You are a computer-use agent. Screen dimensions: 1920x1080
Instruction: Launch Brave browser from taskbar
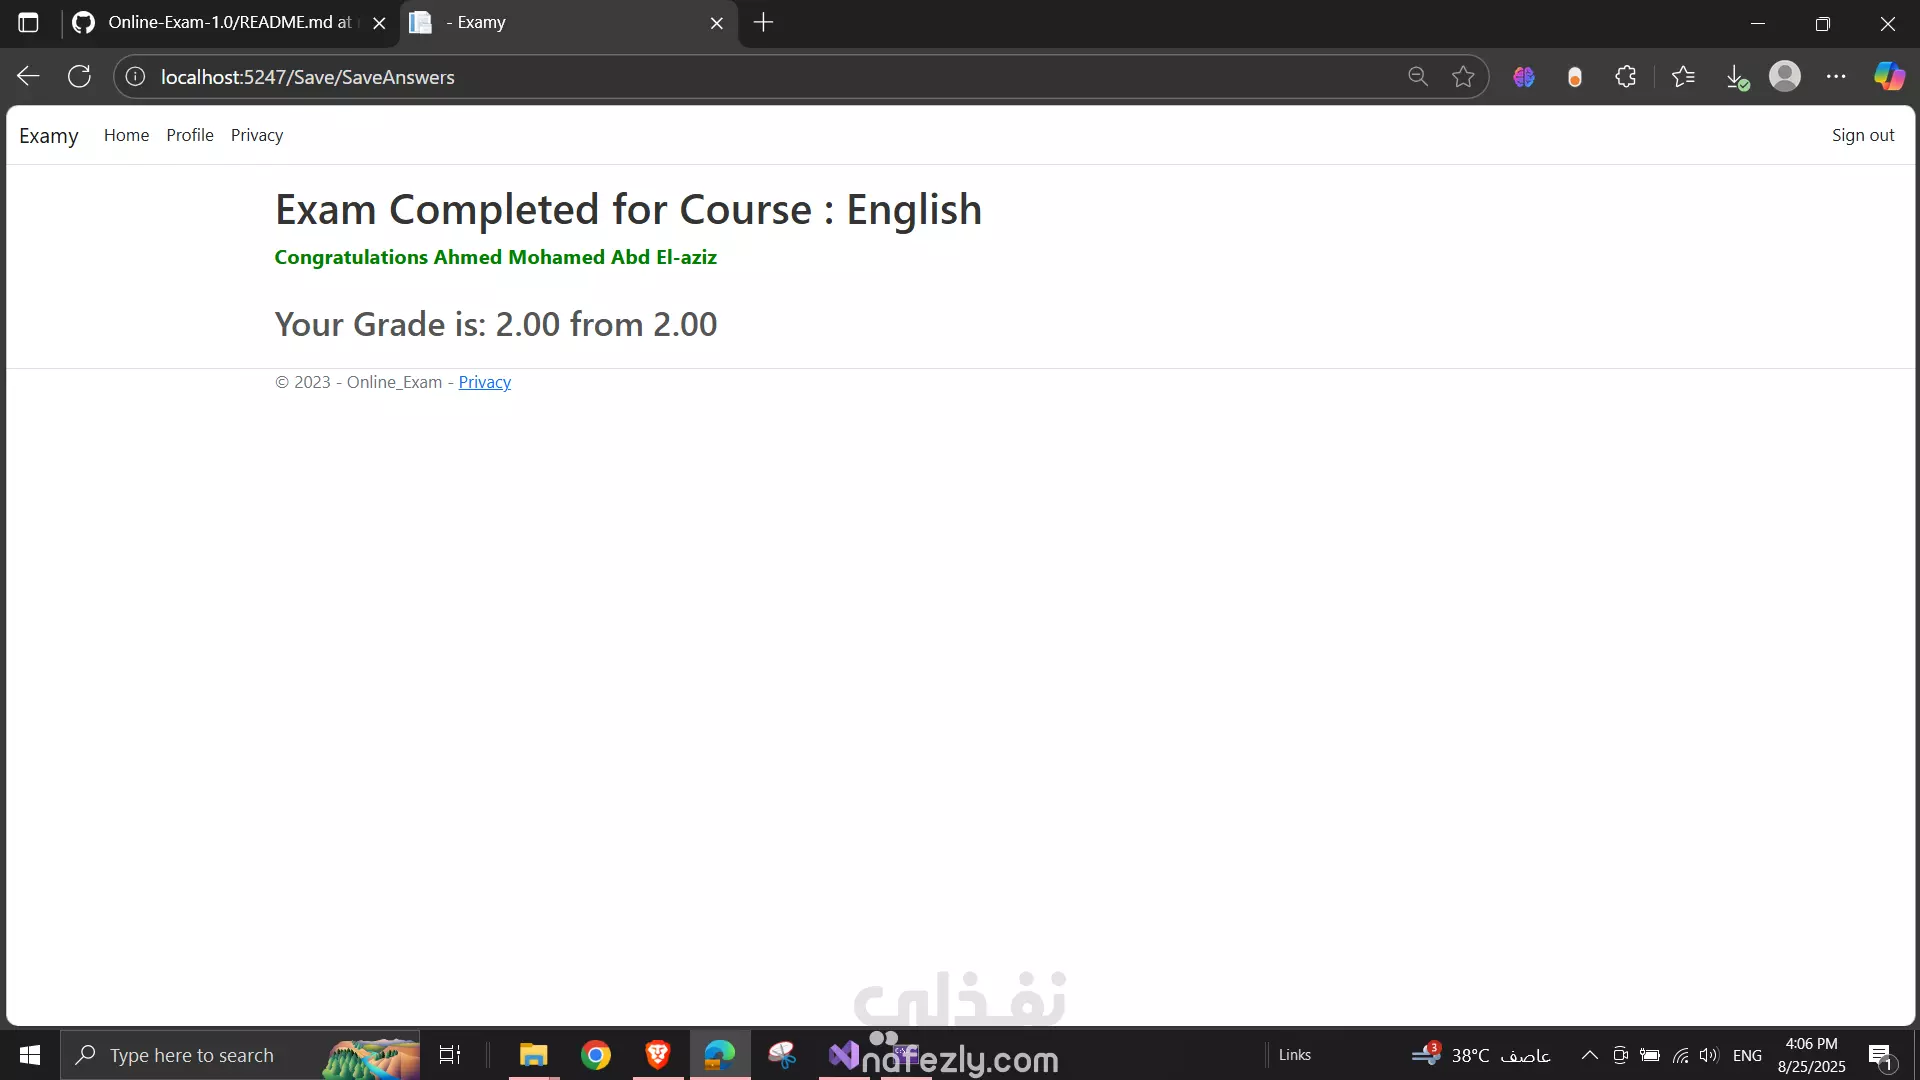[658, 1055]
